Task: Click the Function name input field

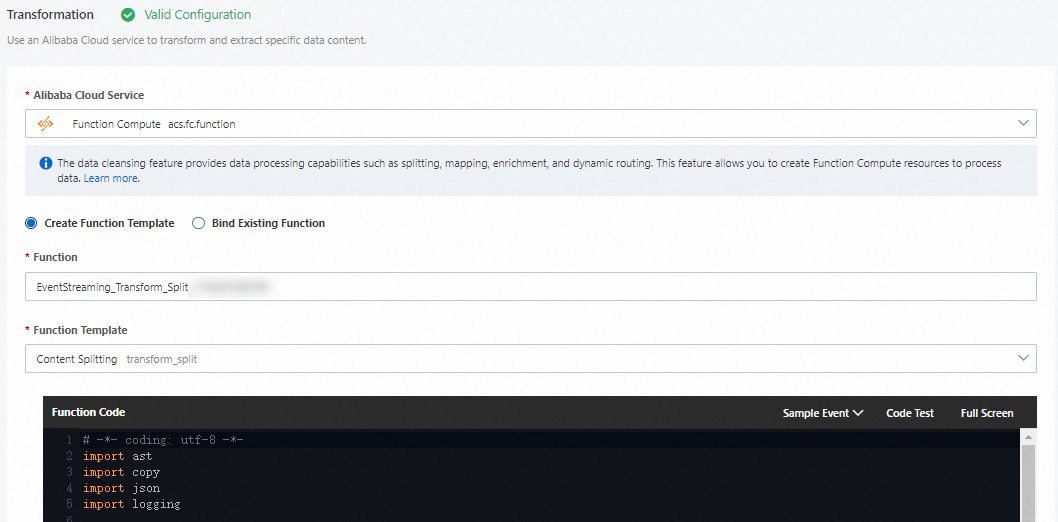Action: 530,287
